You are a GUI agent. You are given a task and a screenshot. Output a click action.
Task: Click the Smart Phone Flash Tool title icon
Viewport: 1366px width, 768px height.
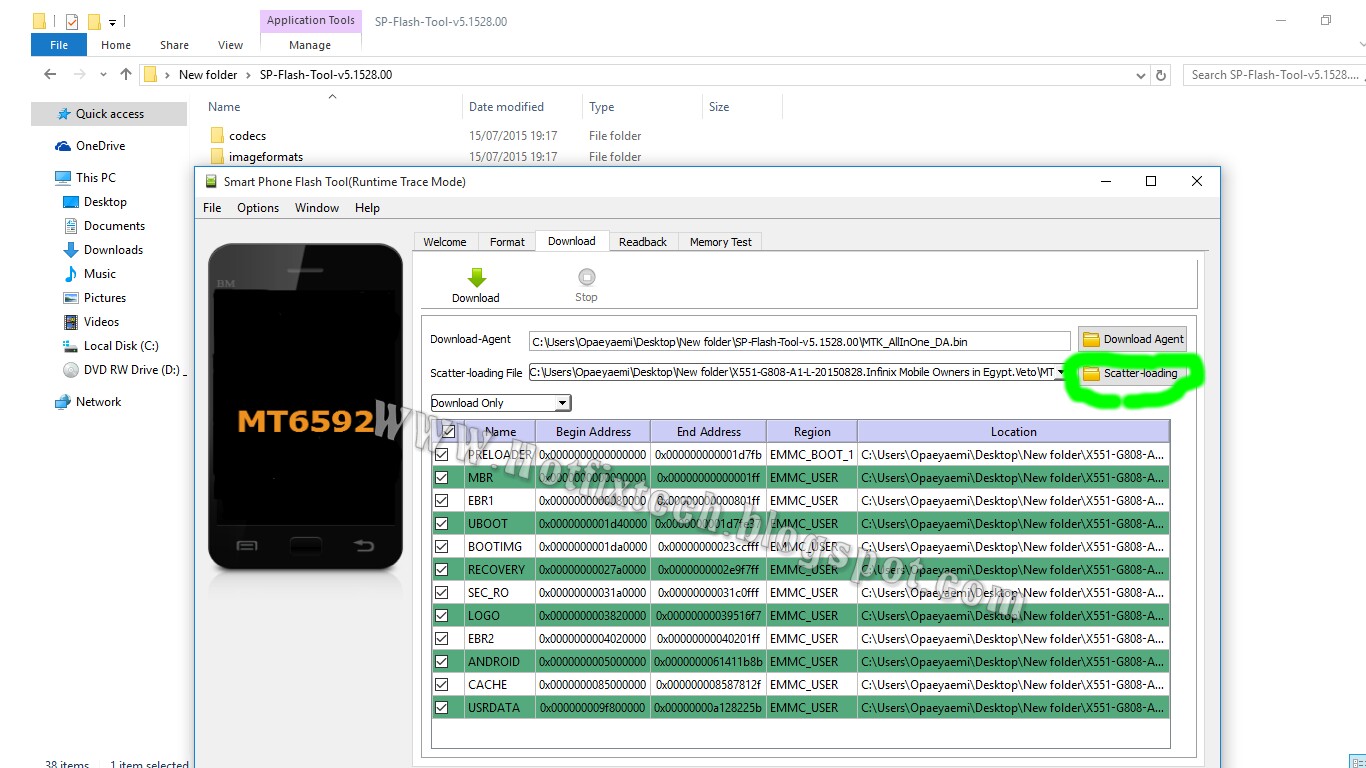211,181
